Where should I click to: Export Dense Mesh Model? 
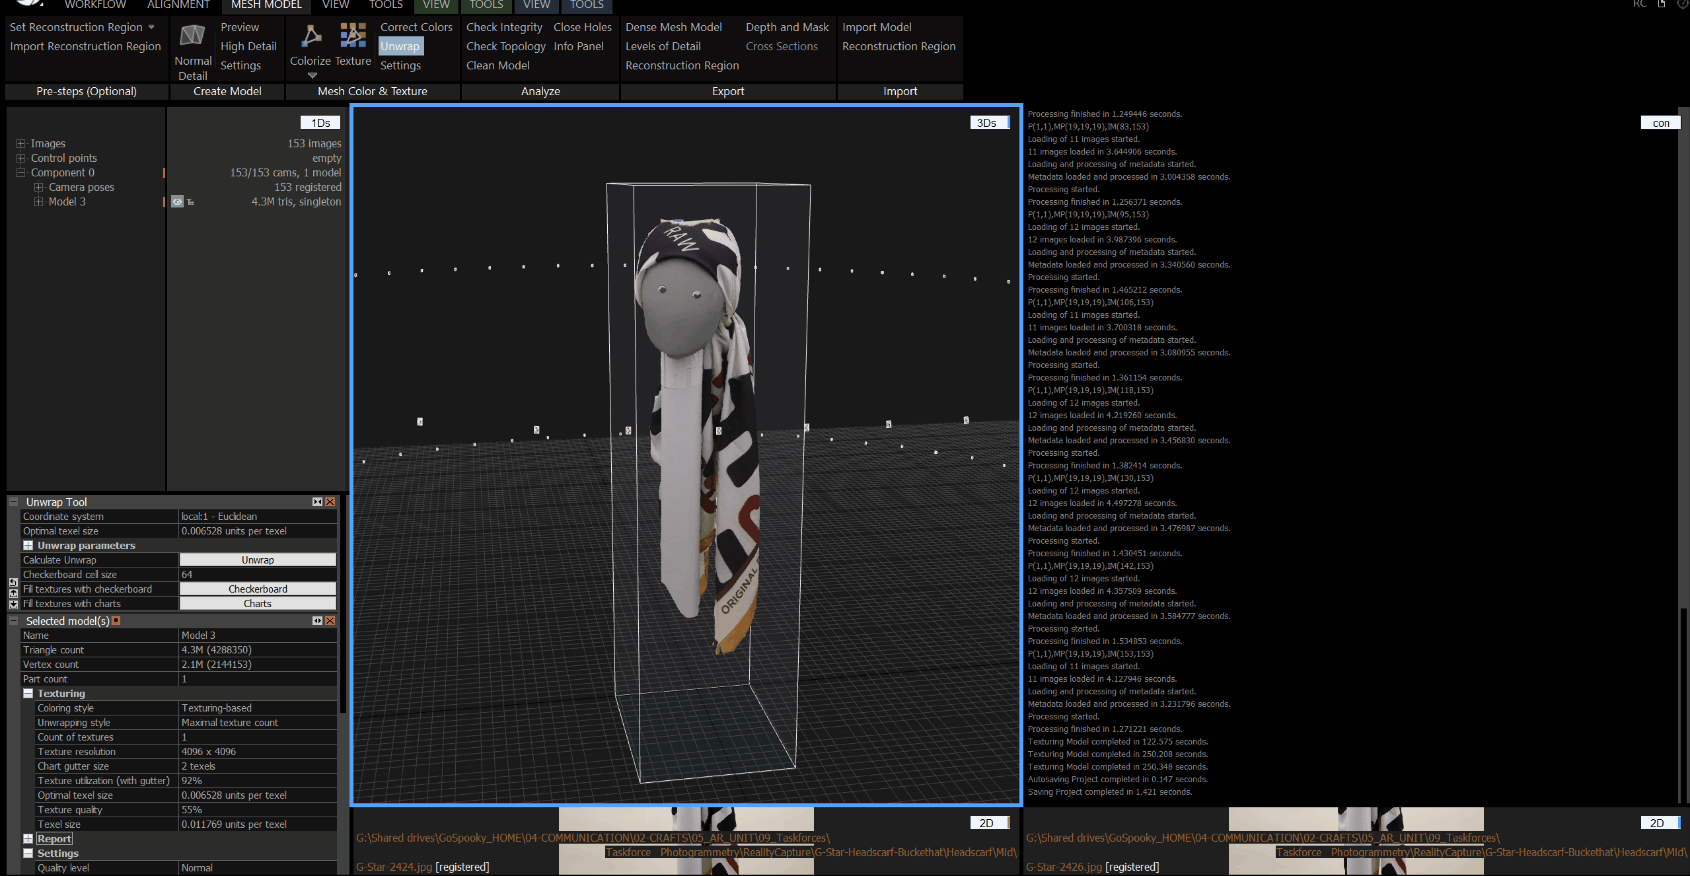(673, 27)
